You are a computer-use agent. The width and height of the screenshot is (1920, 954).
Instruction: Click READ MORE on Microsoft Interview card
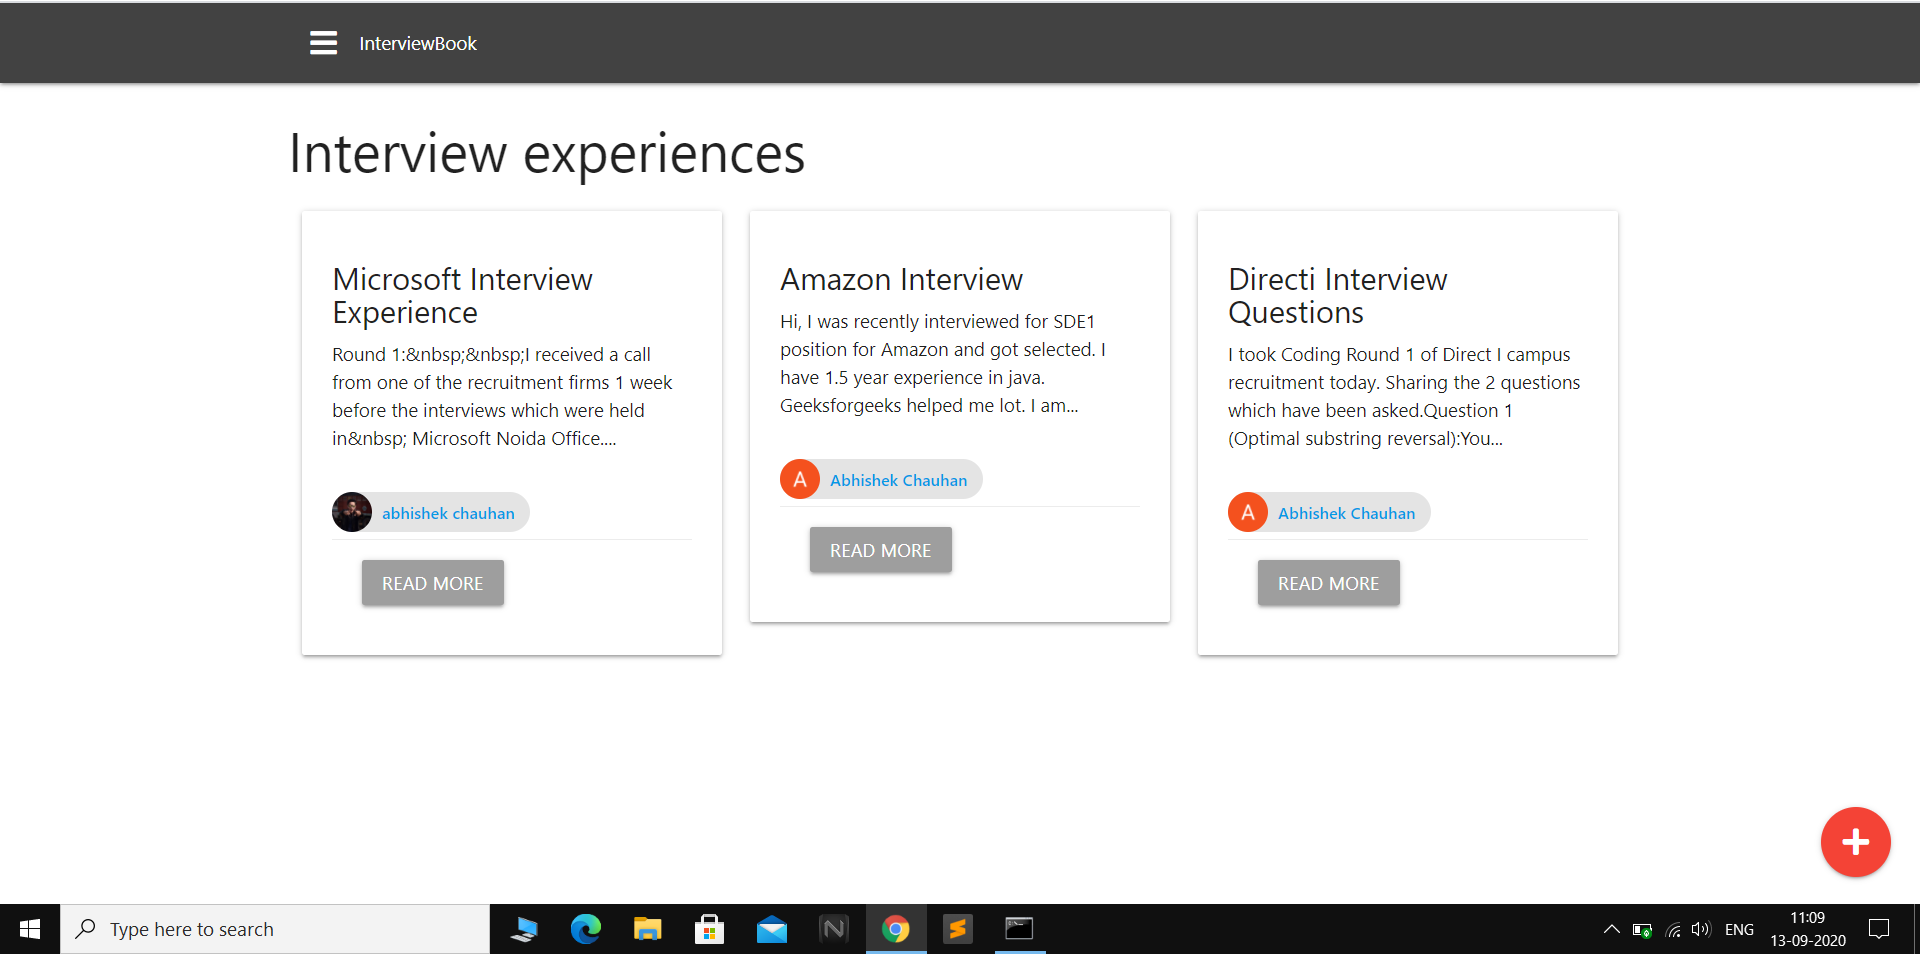coord(433,583)
